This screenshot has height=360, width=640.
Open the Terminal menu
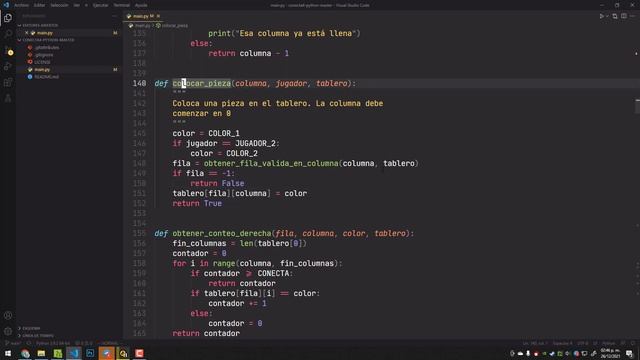(122, 5)
